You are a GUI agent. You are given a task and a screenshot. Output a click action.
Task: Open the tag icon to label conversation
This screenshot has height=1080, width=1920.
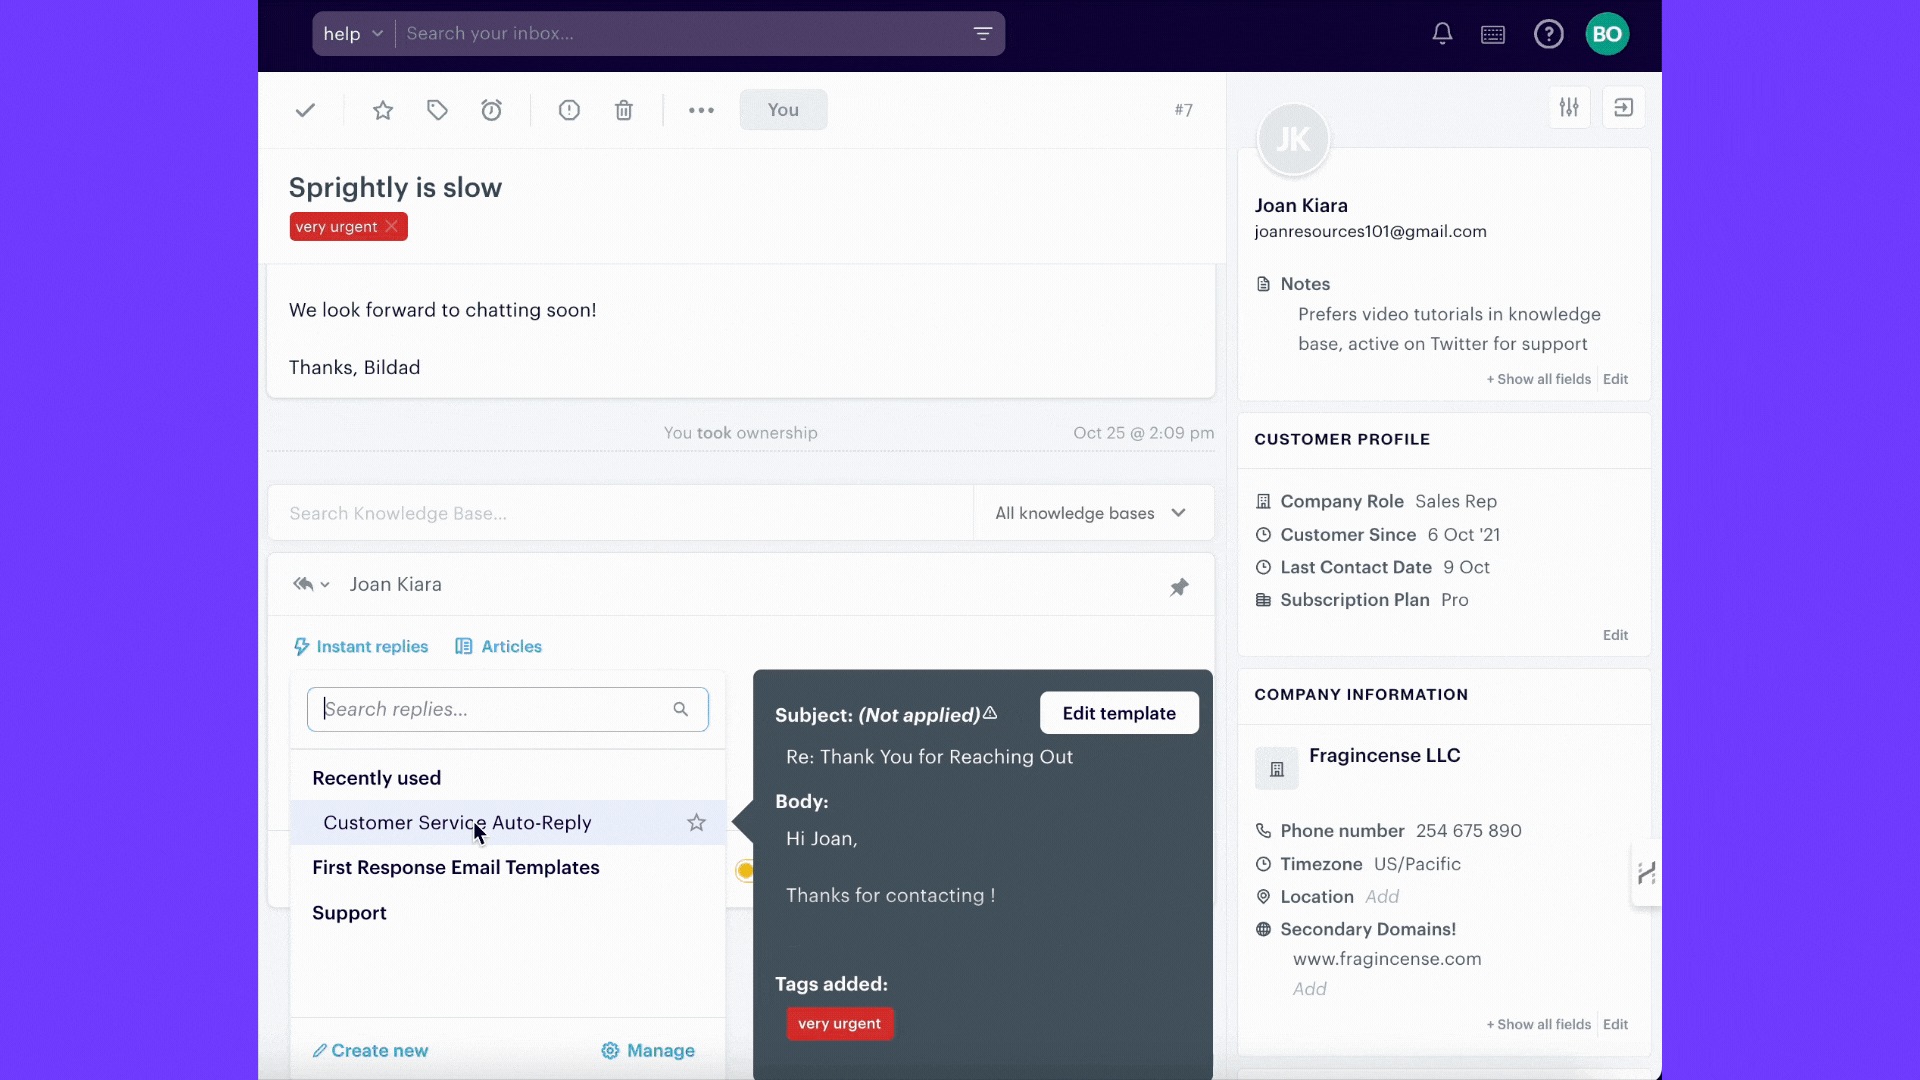point(437,110)
